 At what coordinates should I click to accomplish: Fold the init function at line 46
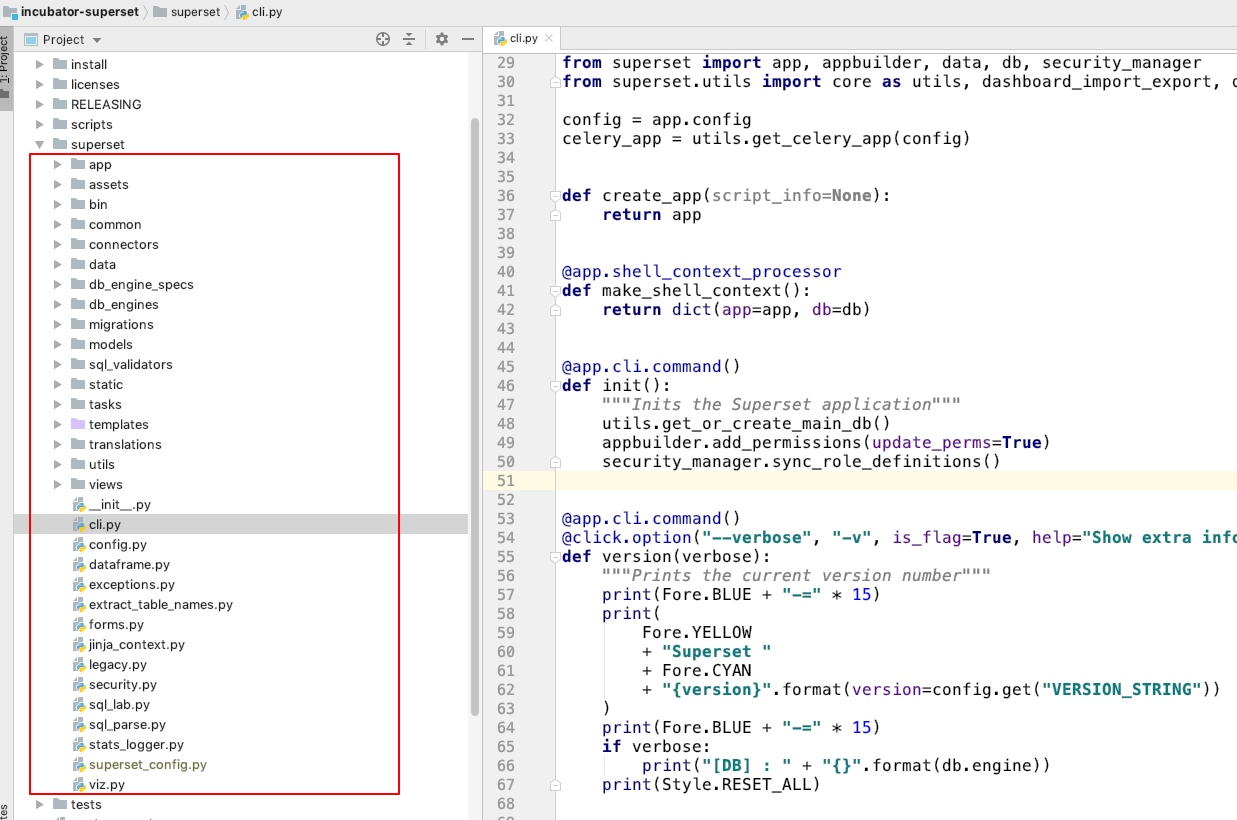554,386
